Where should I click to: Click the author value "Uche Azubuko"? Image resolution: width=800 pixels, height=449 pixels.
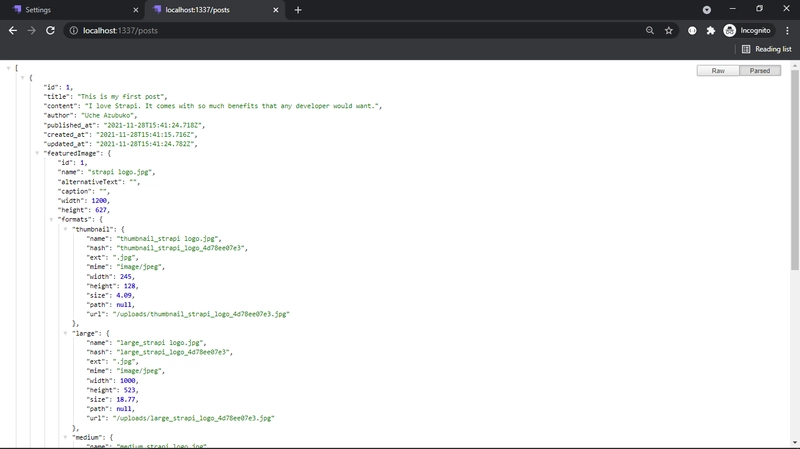pyautogui.click(x=107, y=115)
